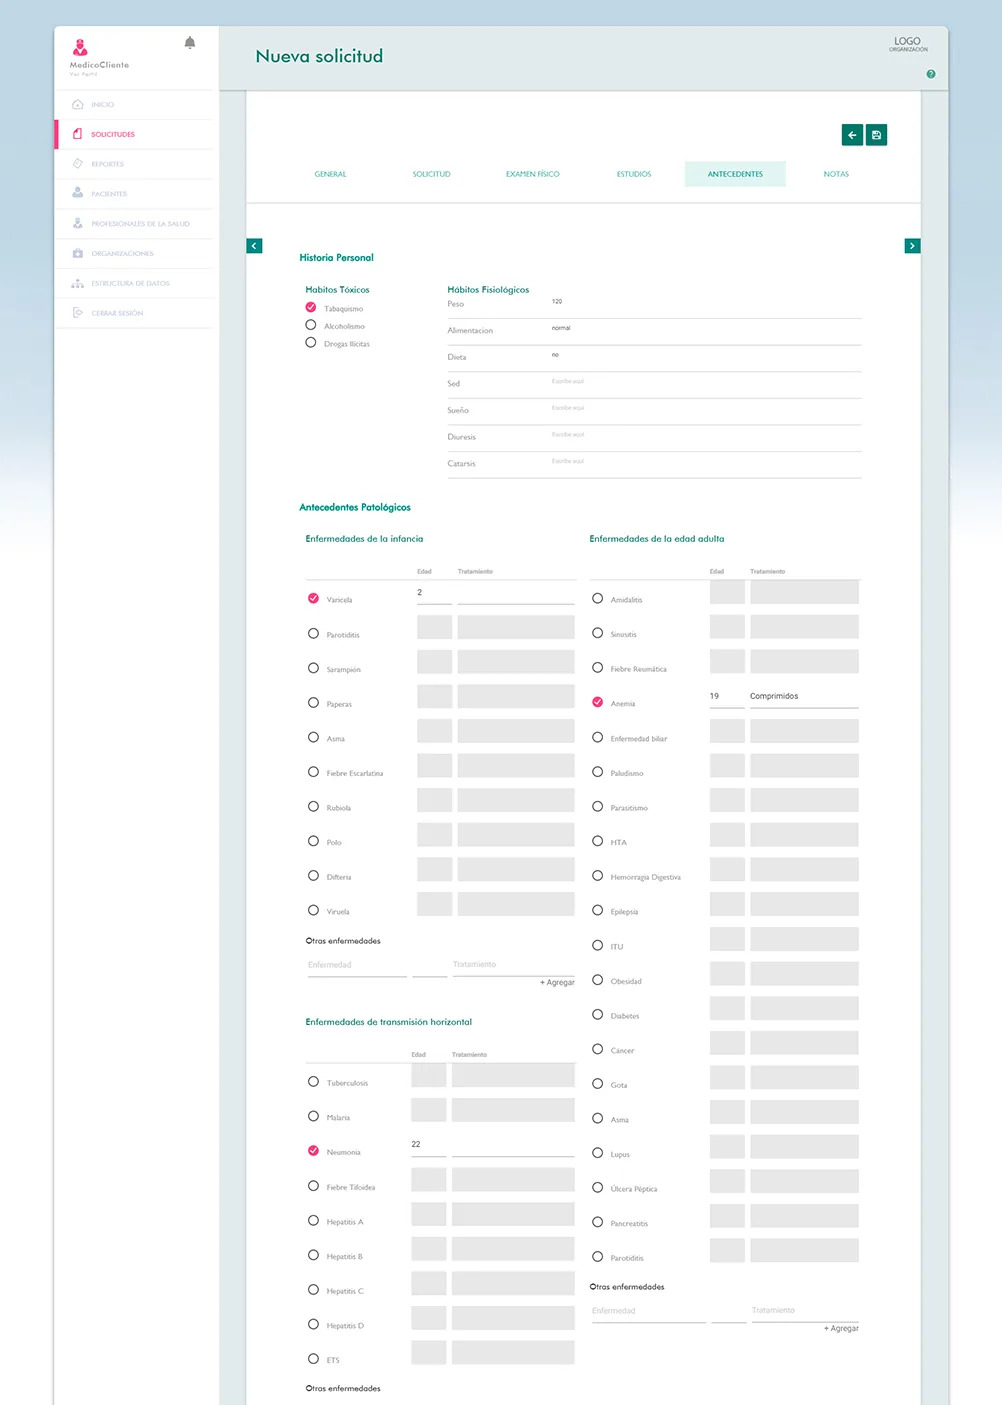Uncheck Anemia in adult diseases
The image size is (1002, 1405).
coord(598,702)
